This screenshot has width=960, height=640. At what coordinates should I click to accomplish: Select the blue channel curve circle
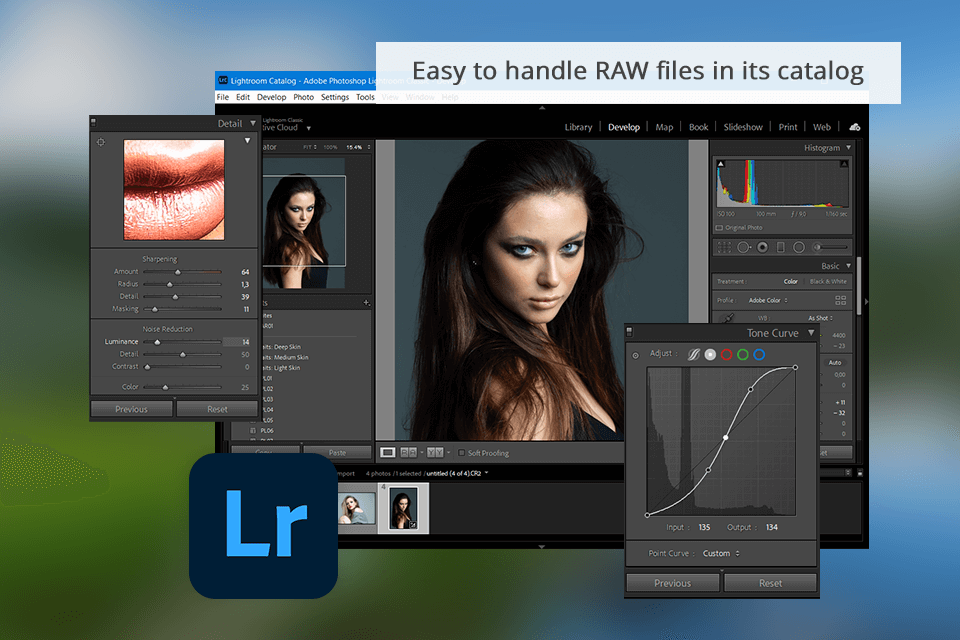[759, 355]
